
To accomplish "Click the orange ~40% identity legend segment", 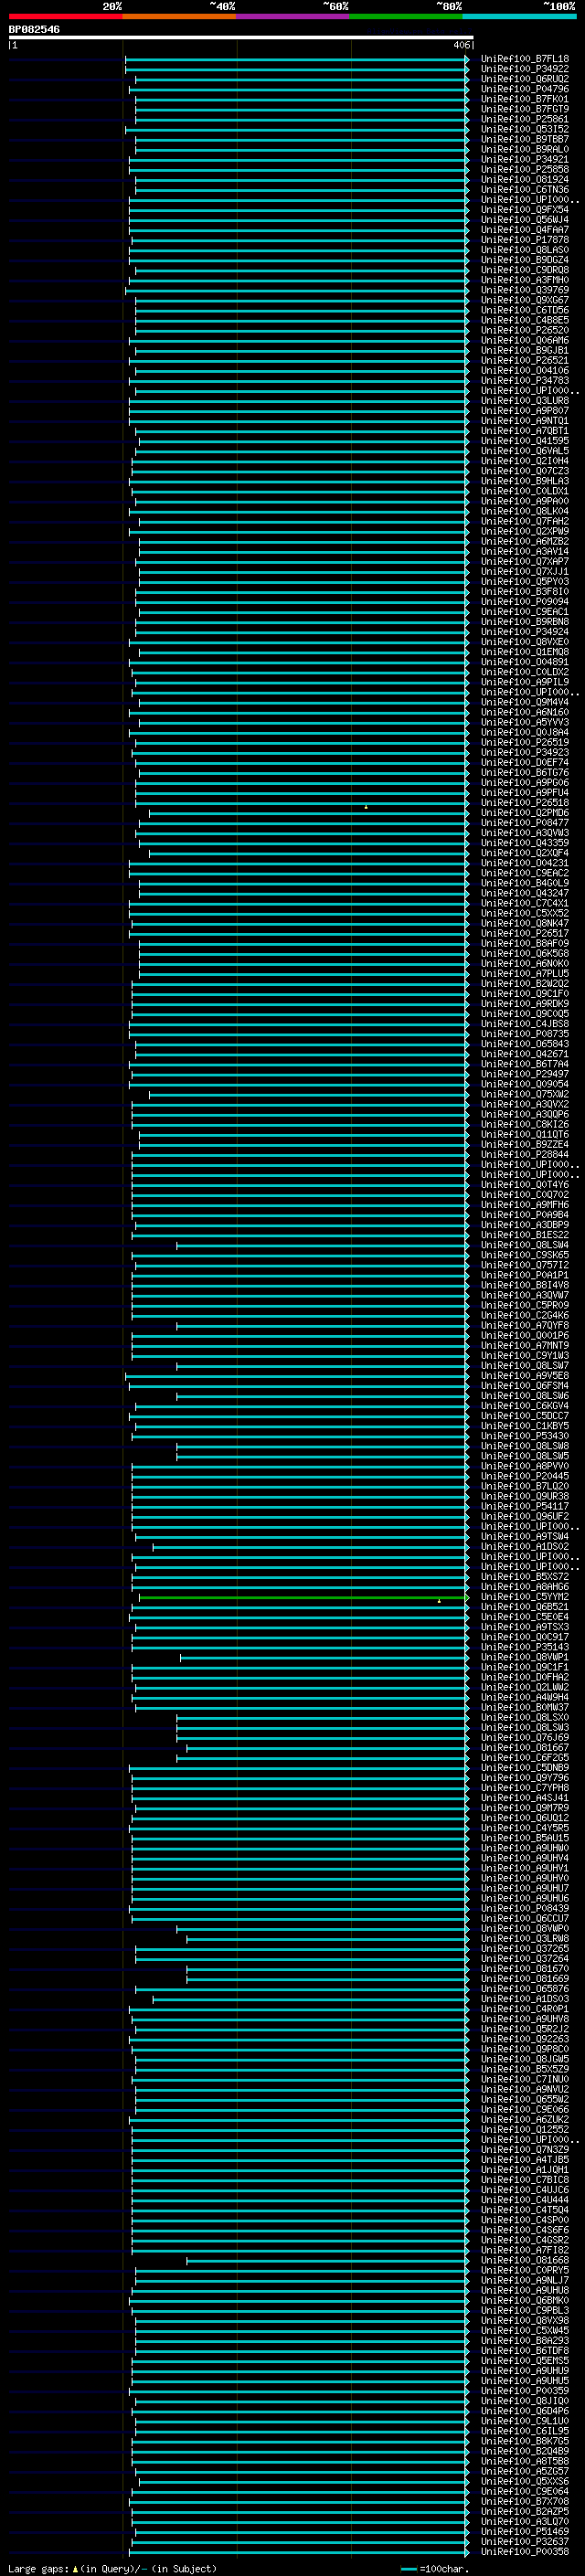I will (x=179, y=16).
